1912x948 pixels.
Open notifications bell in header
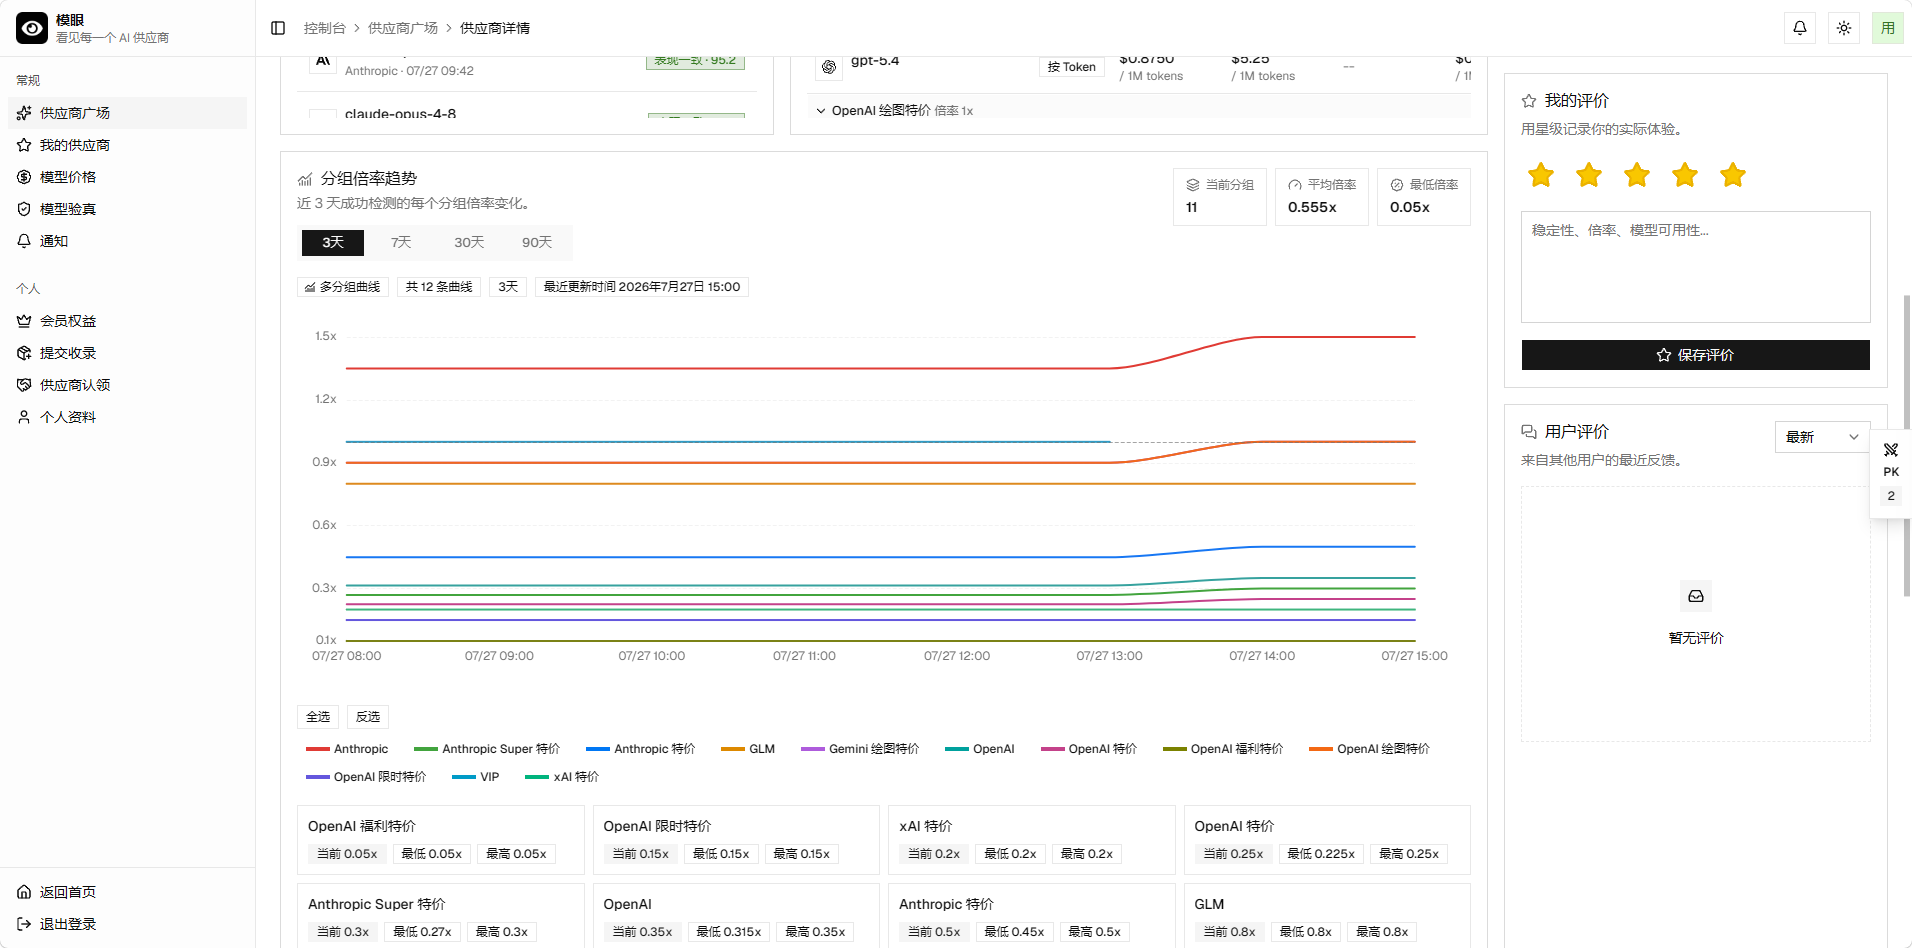(x=1800, y=28)
